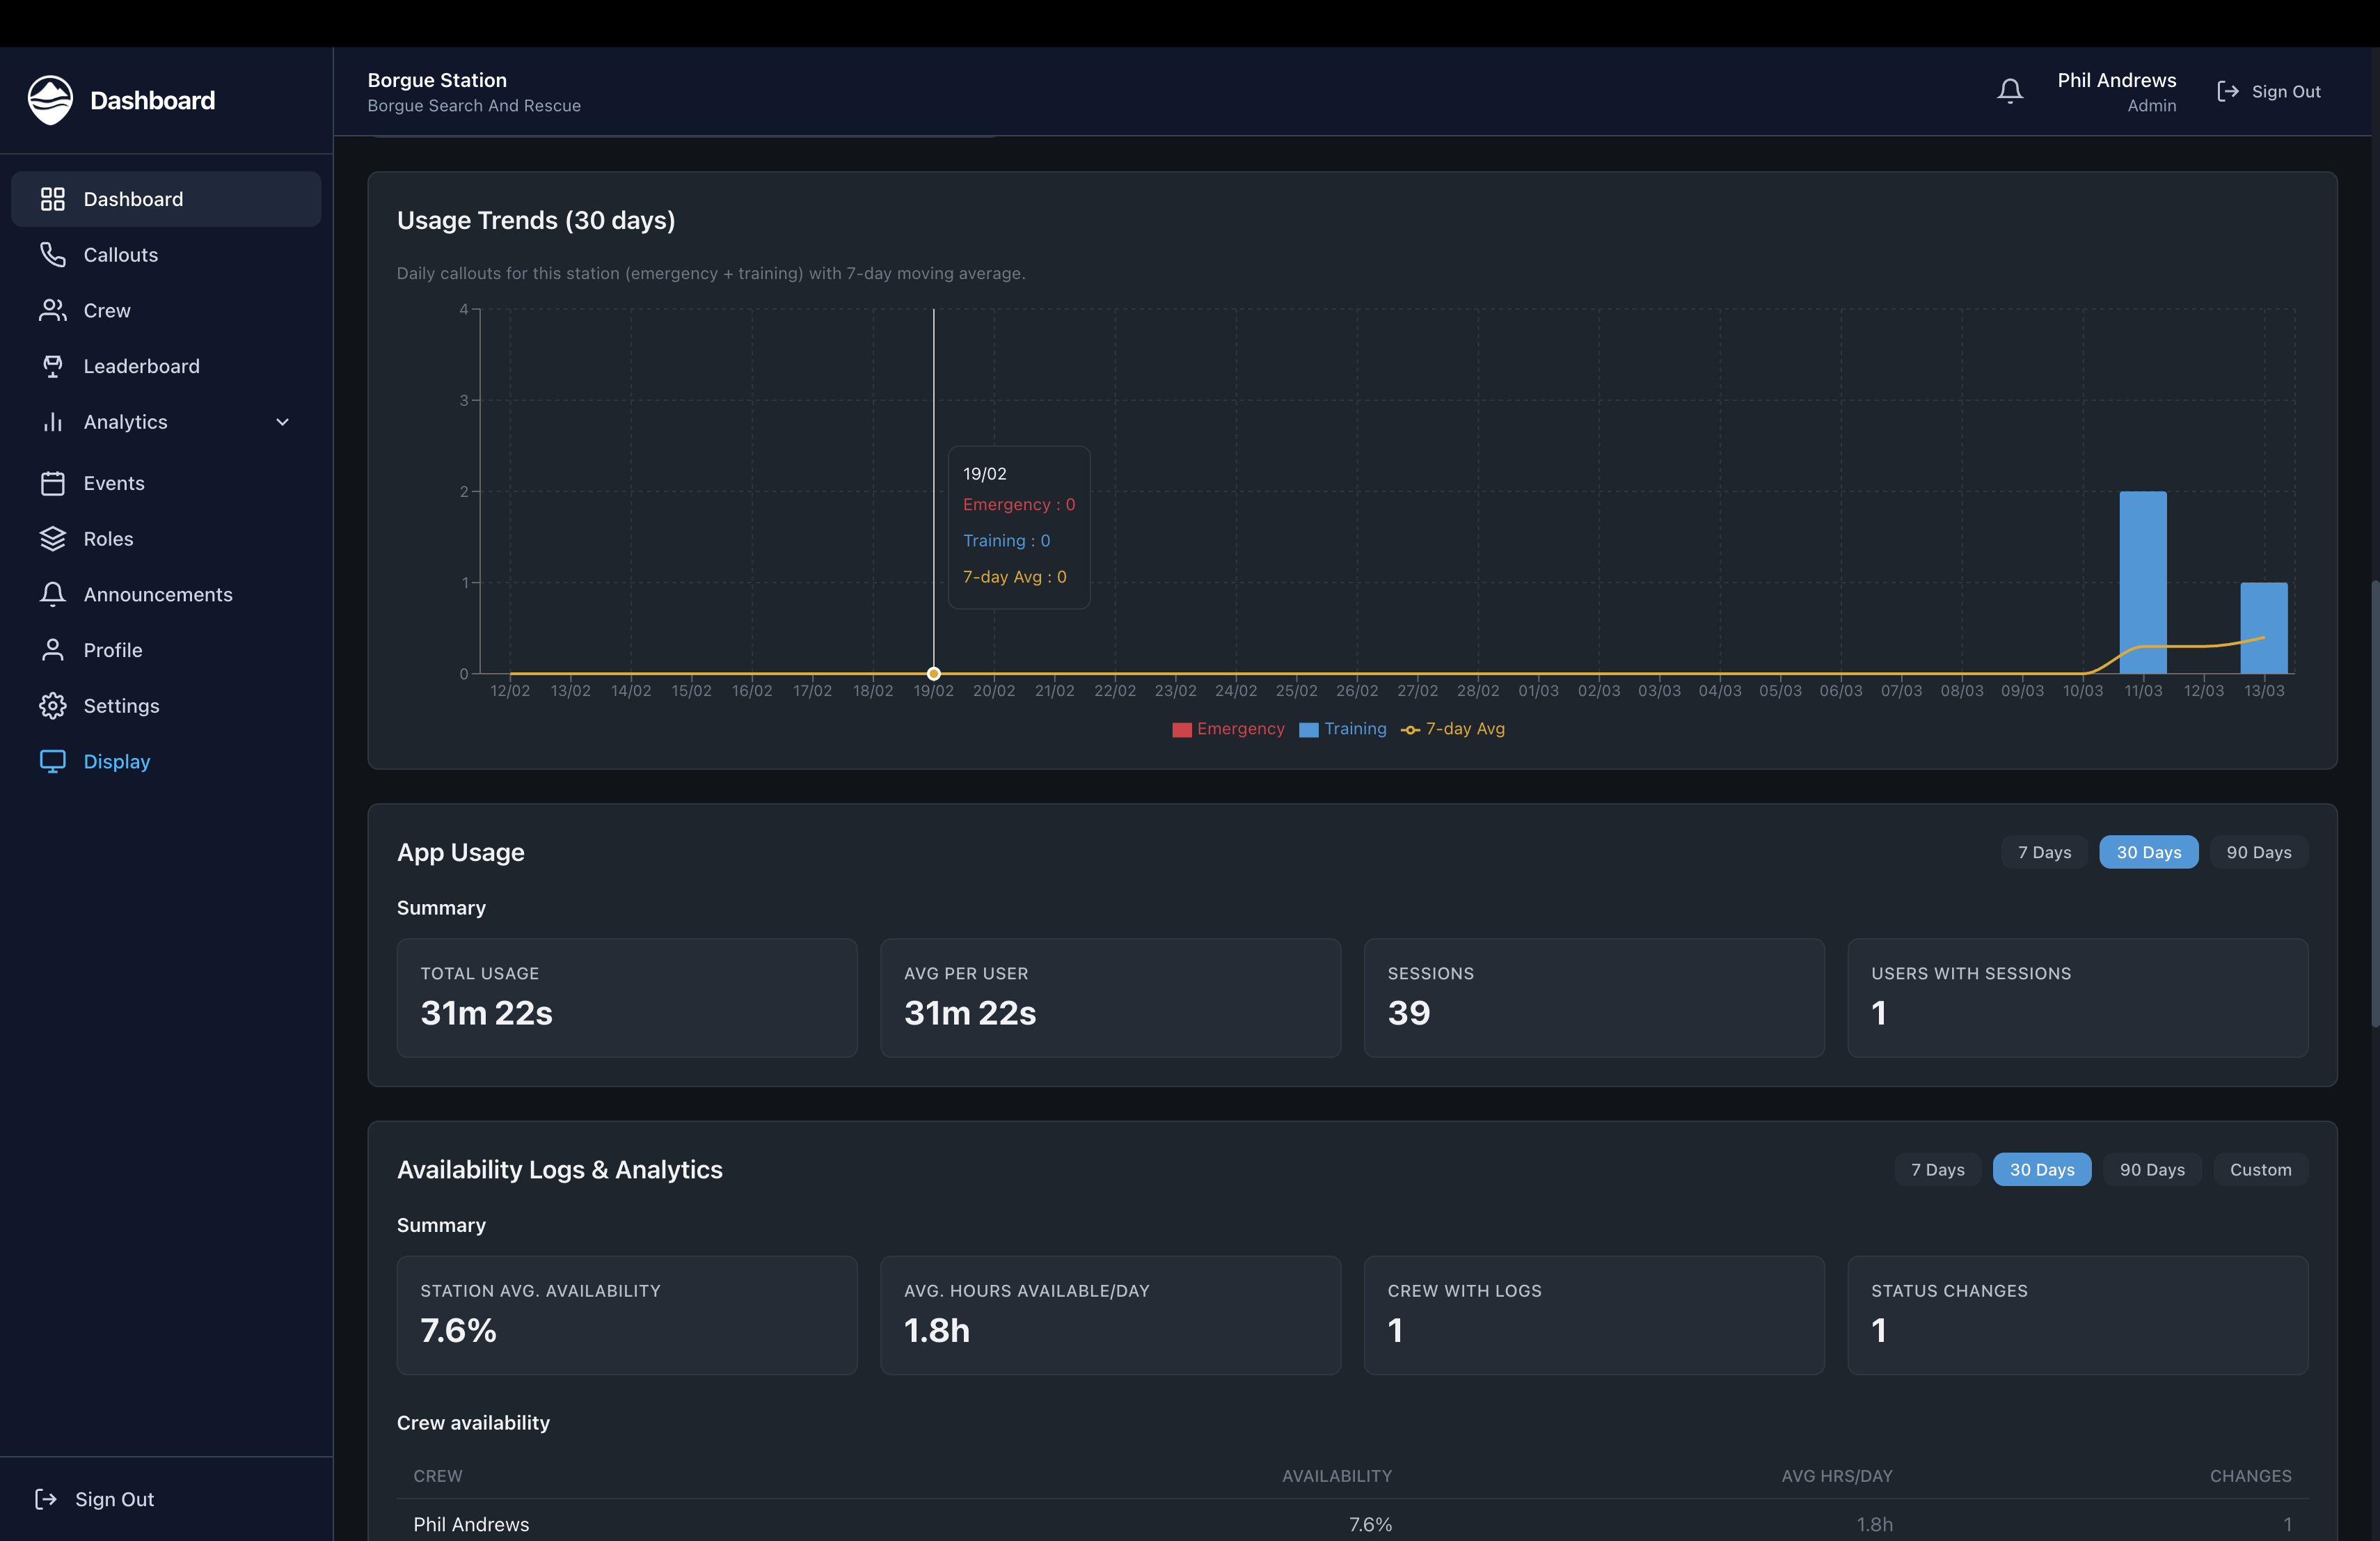Open the Settings gear icon

[53, 705]
